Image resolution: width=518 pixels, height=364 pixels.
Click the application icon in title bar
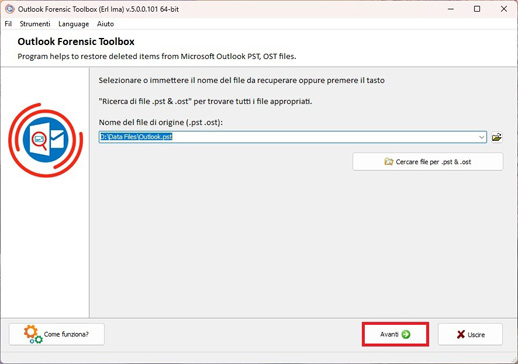click(10, 9)
